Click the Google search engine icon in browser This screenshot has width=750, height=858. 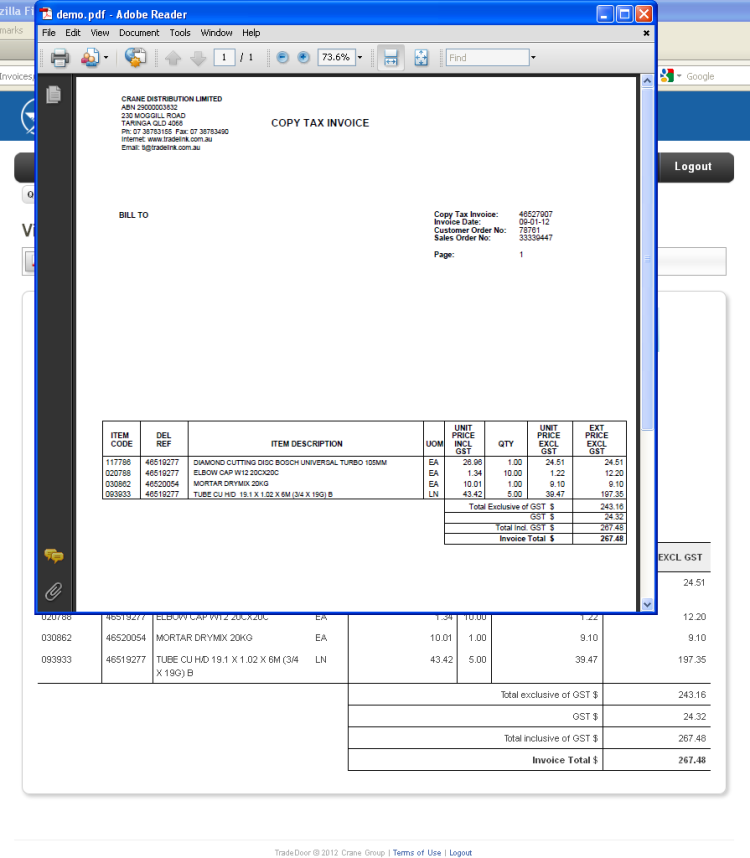pos(667,76)
